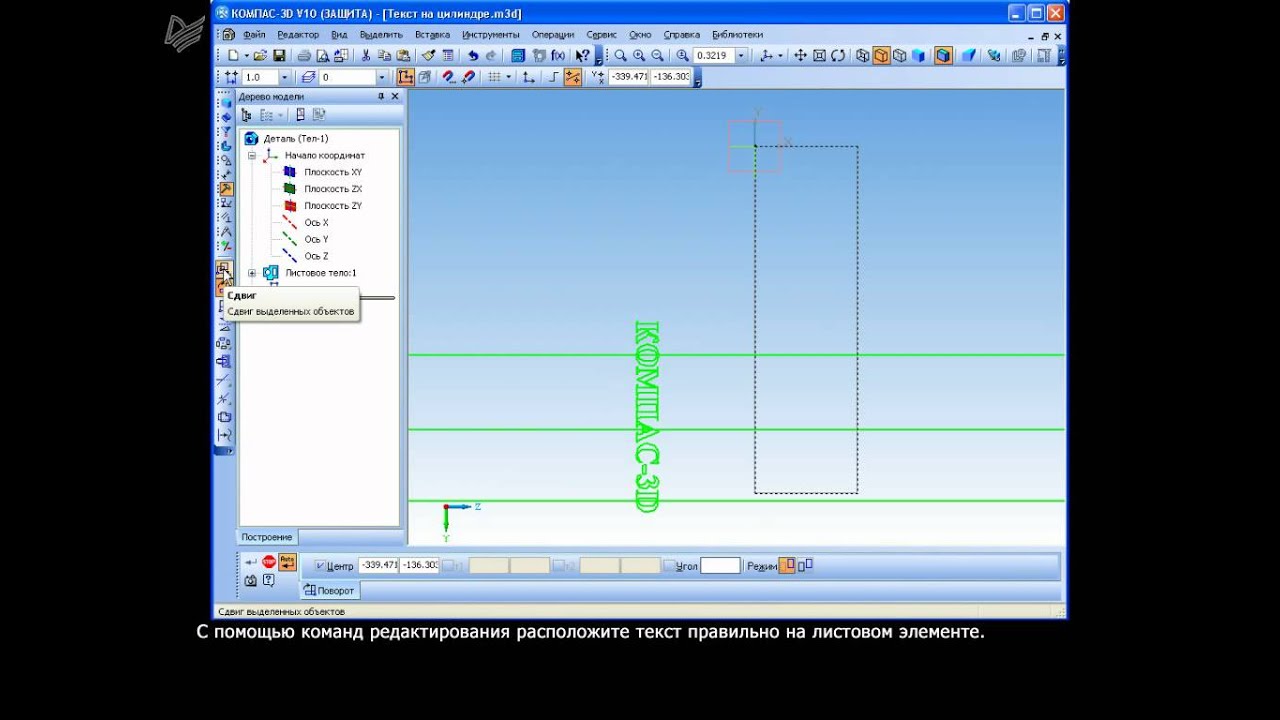Click the magnet snap settings icon
Viewport: 1280px width, 720px height.
448,77
